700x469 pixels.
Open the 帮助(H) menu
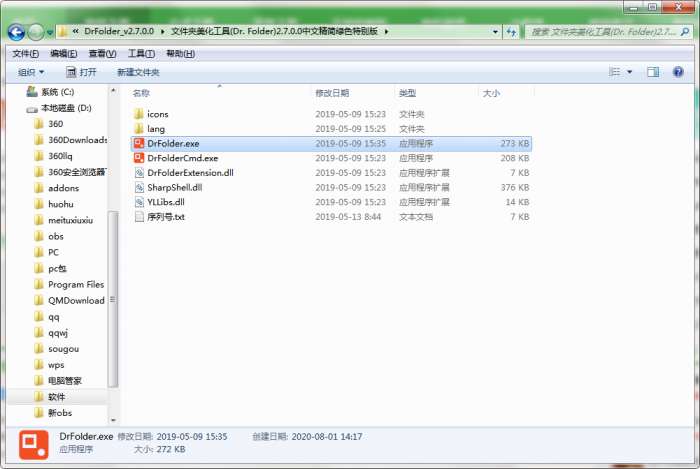pyautogui.click(x=180, y=54)
